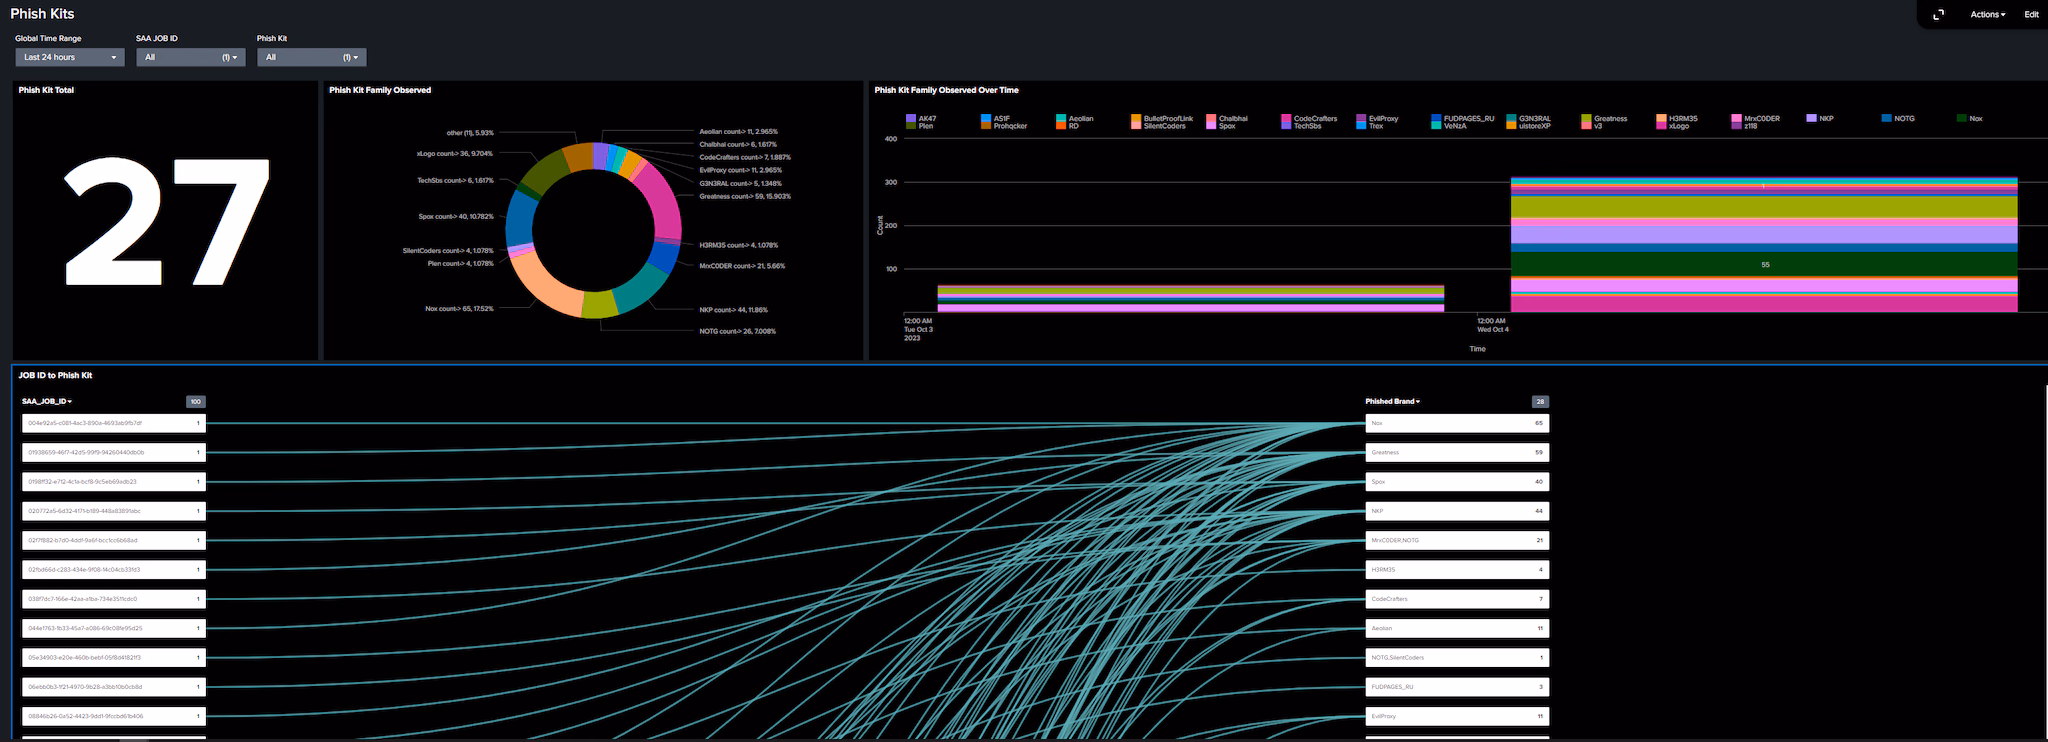Click the AK47 legend color swatch
2048x742 pixels.
click(x=911, y=118)
